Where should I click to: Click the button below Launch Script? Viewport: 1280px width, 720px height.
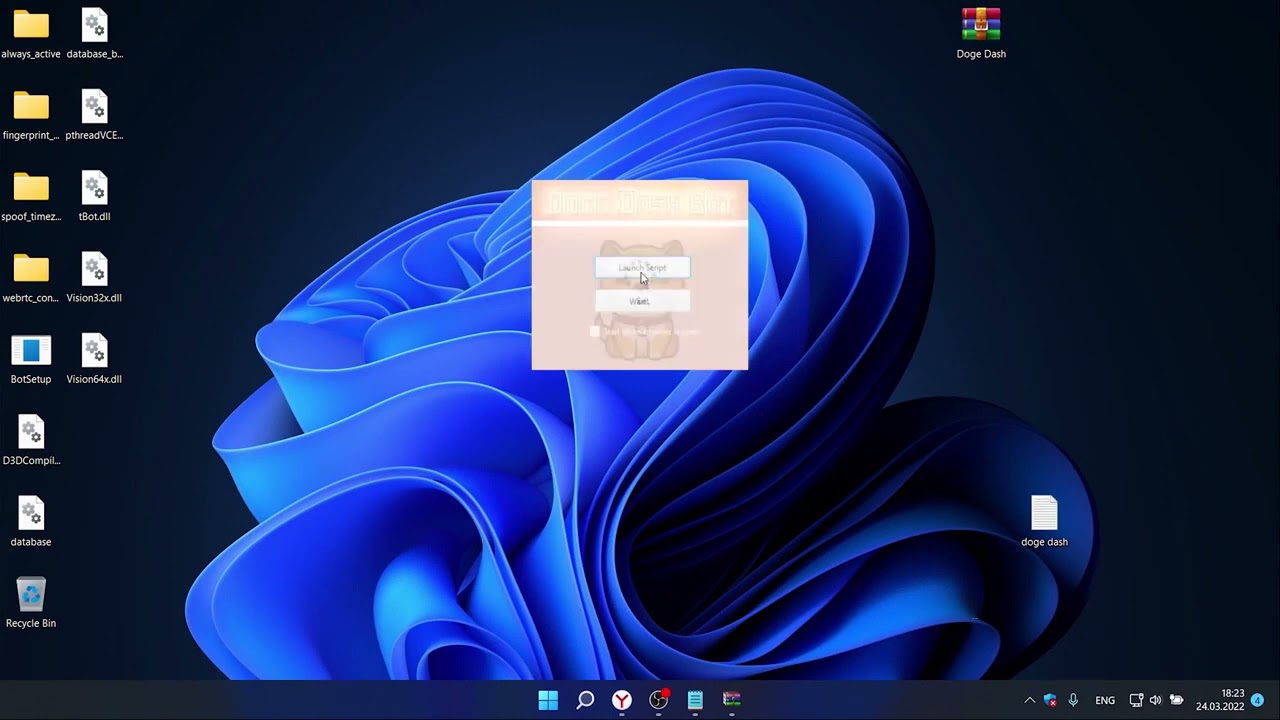coord(642,301)
